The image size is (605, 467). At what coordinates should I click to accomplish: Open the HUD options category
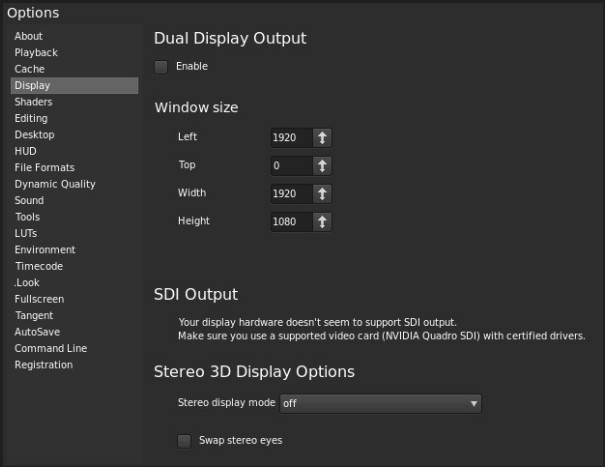[x=25, y=151]
